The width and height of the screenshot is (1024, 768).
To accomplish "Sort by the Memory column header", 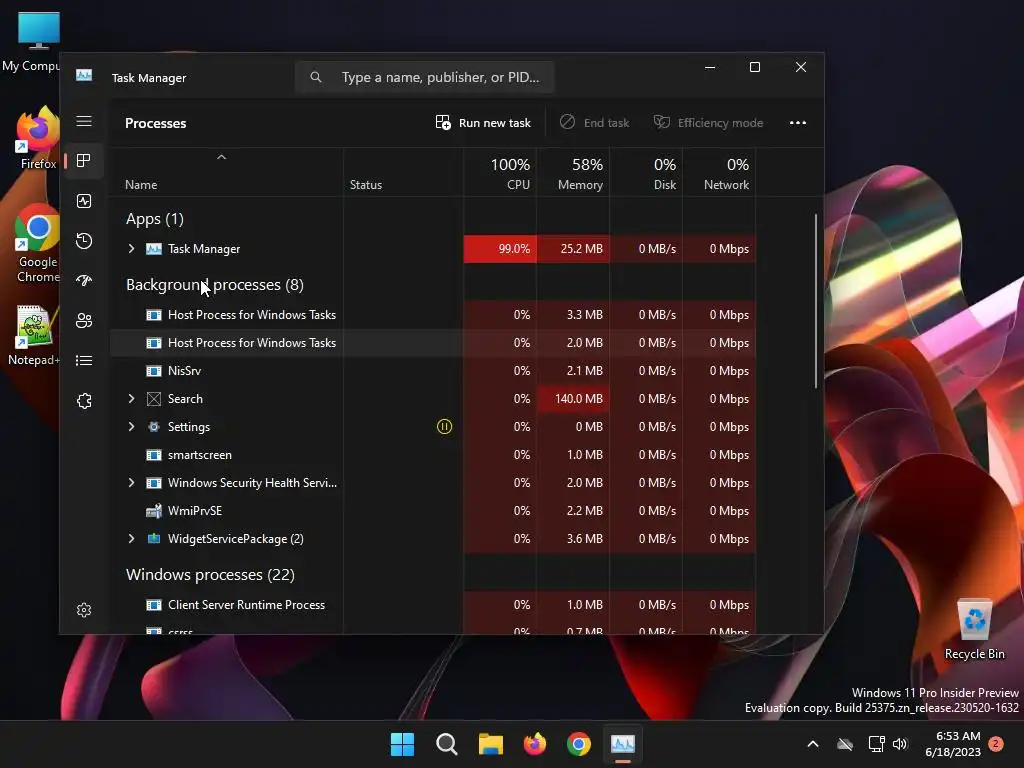I will (x=573, y=172).
